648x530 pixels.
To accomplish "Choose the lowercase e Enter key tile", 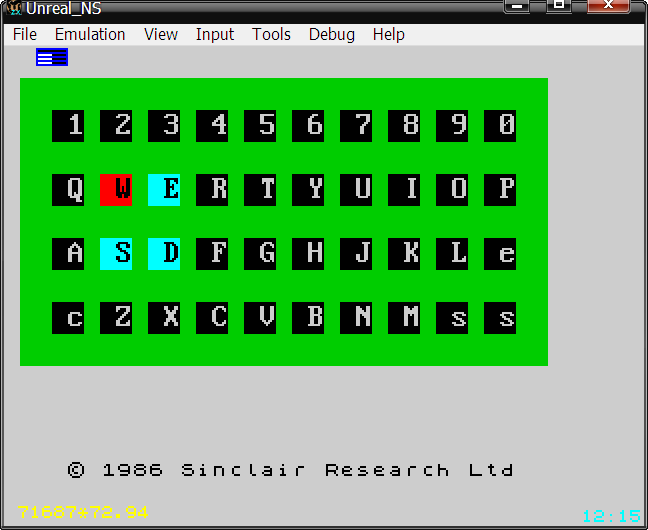I will (500, 254).
